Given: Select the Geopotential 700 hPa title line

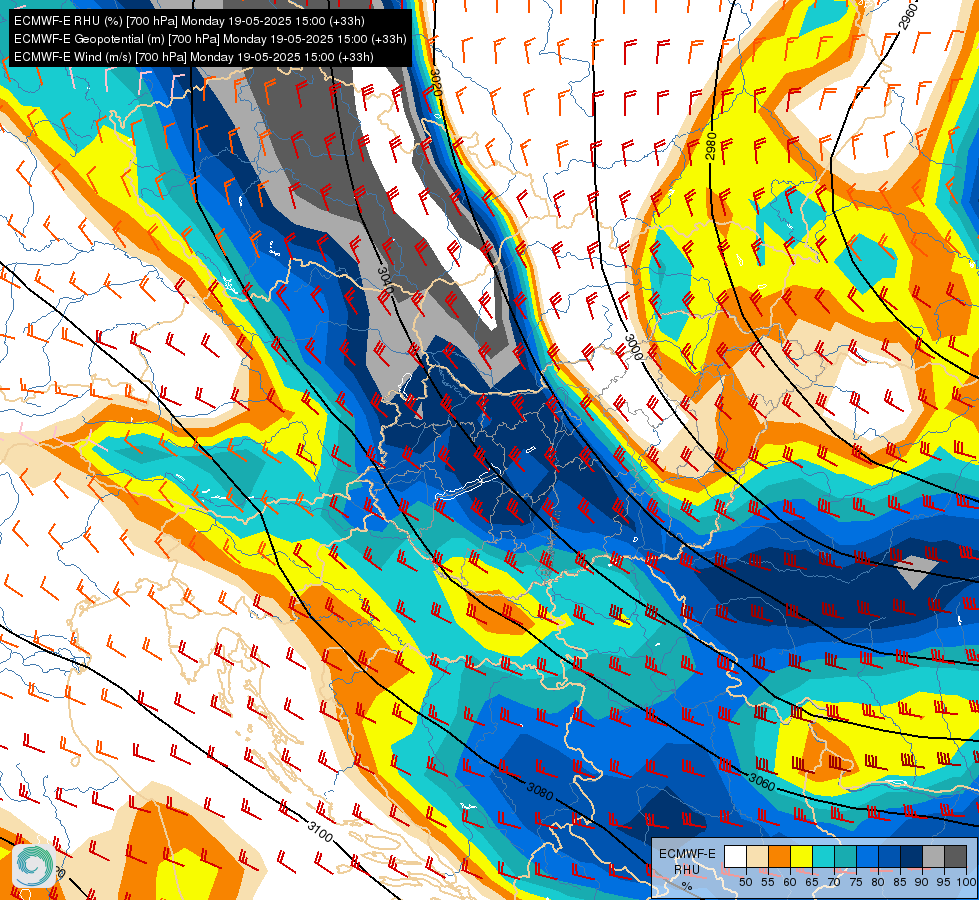Looking at the screenshot, I should pyautogui.click(x=210, y=39).
